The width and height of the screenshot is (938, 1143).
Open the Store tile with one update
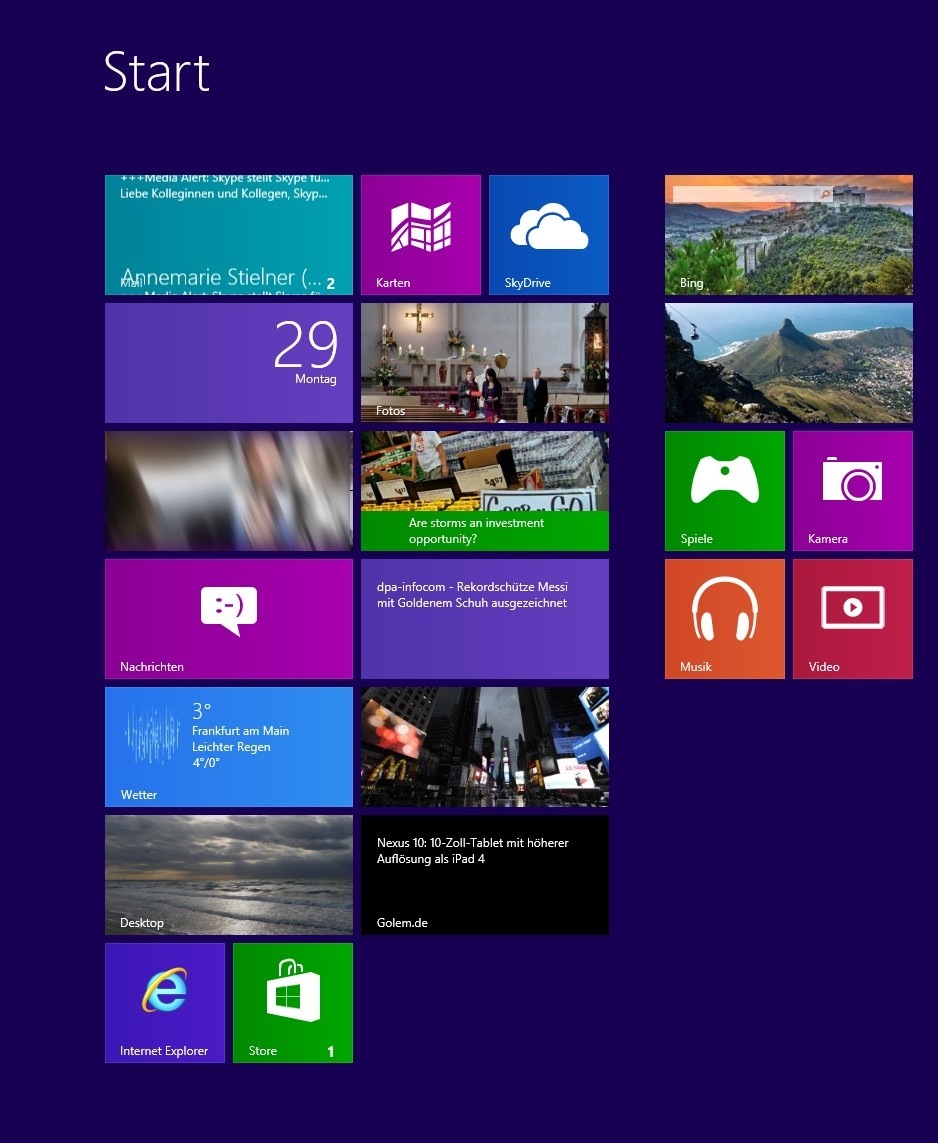coord(293,1003)
